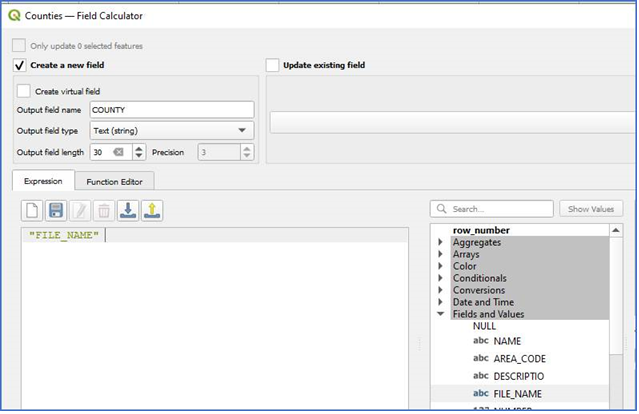
Task: Click the QGIS logo in title bar
Action: (14, 15)
